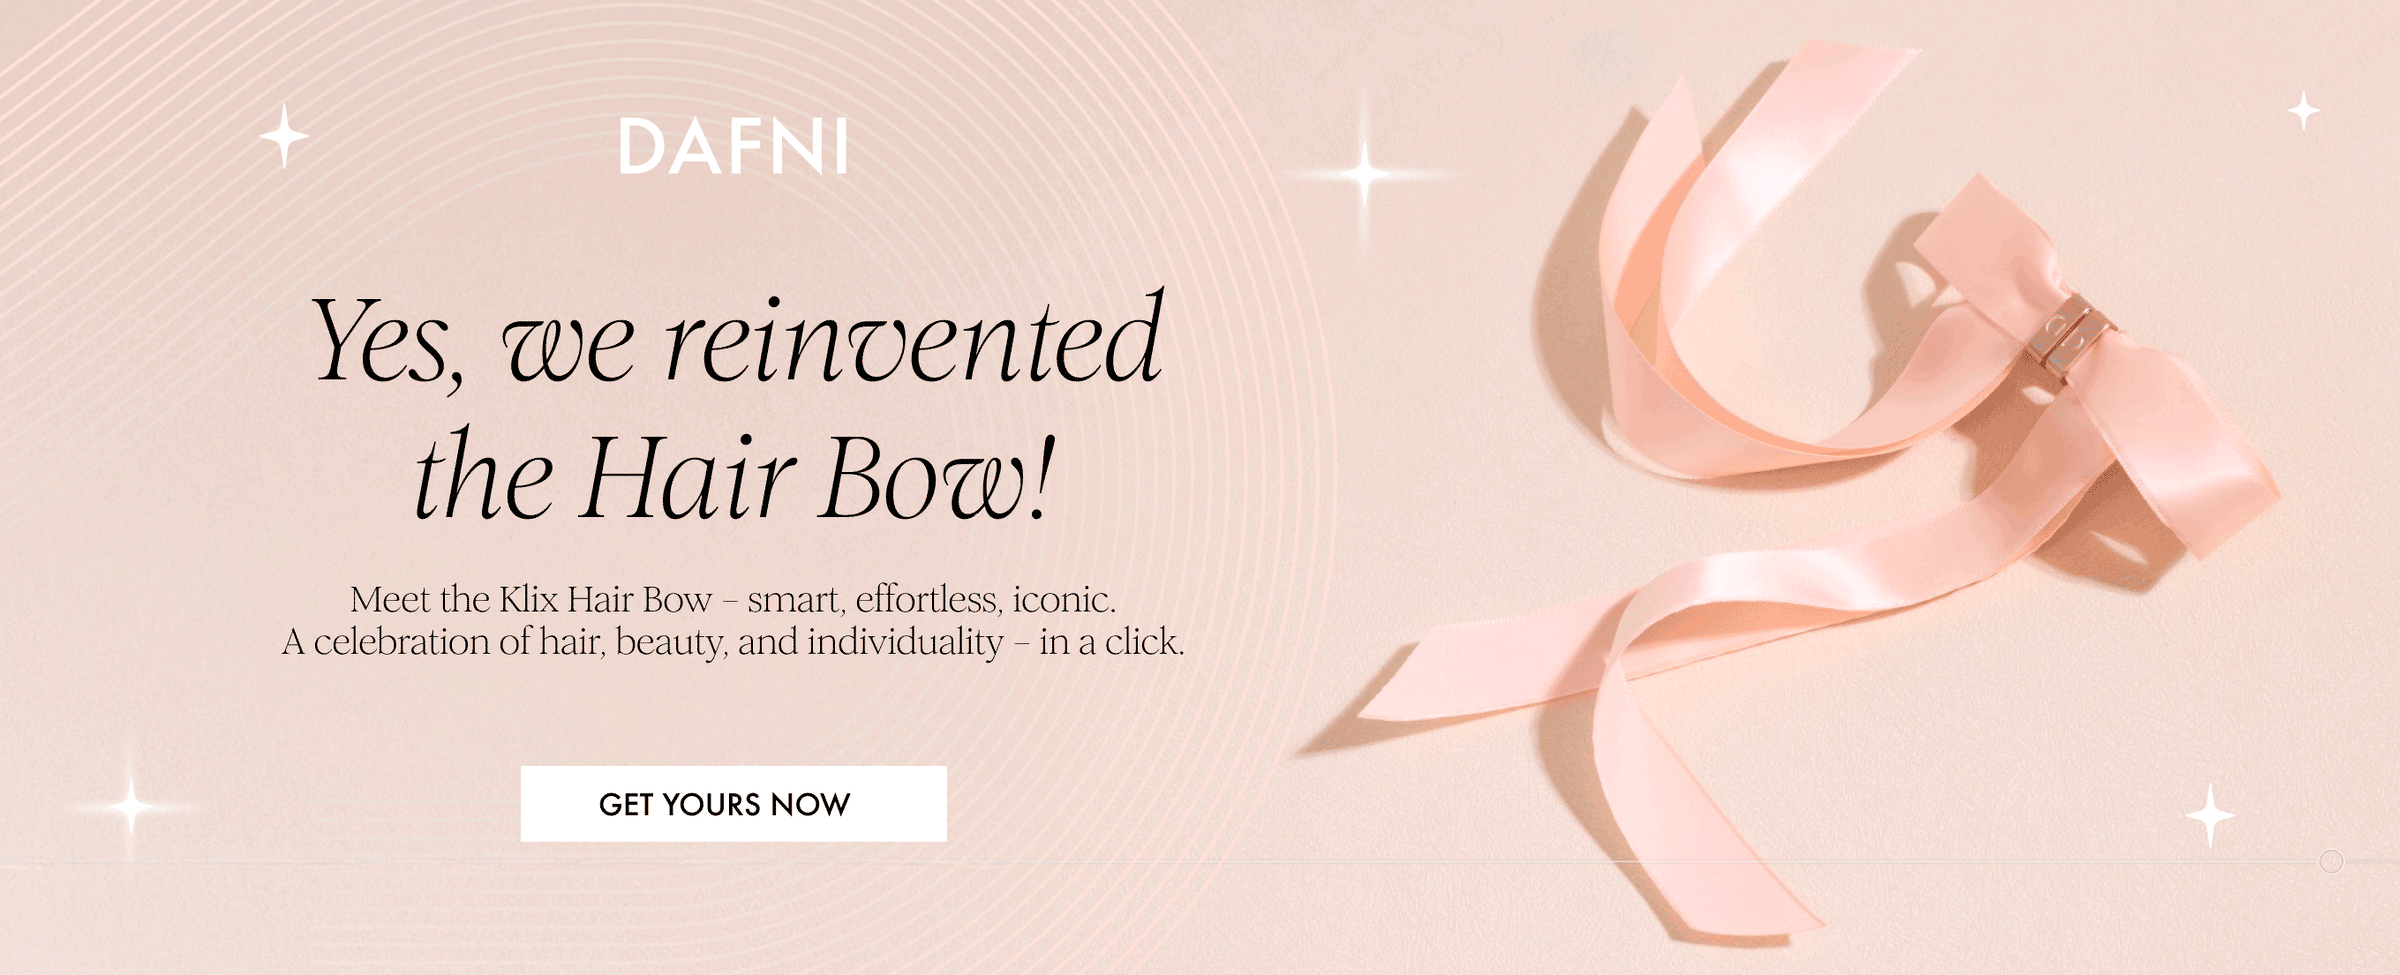Click the word 'reinvented' in the headline

[915, 340]
